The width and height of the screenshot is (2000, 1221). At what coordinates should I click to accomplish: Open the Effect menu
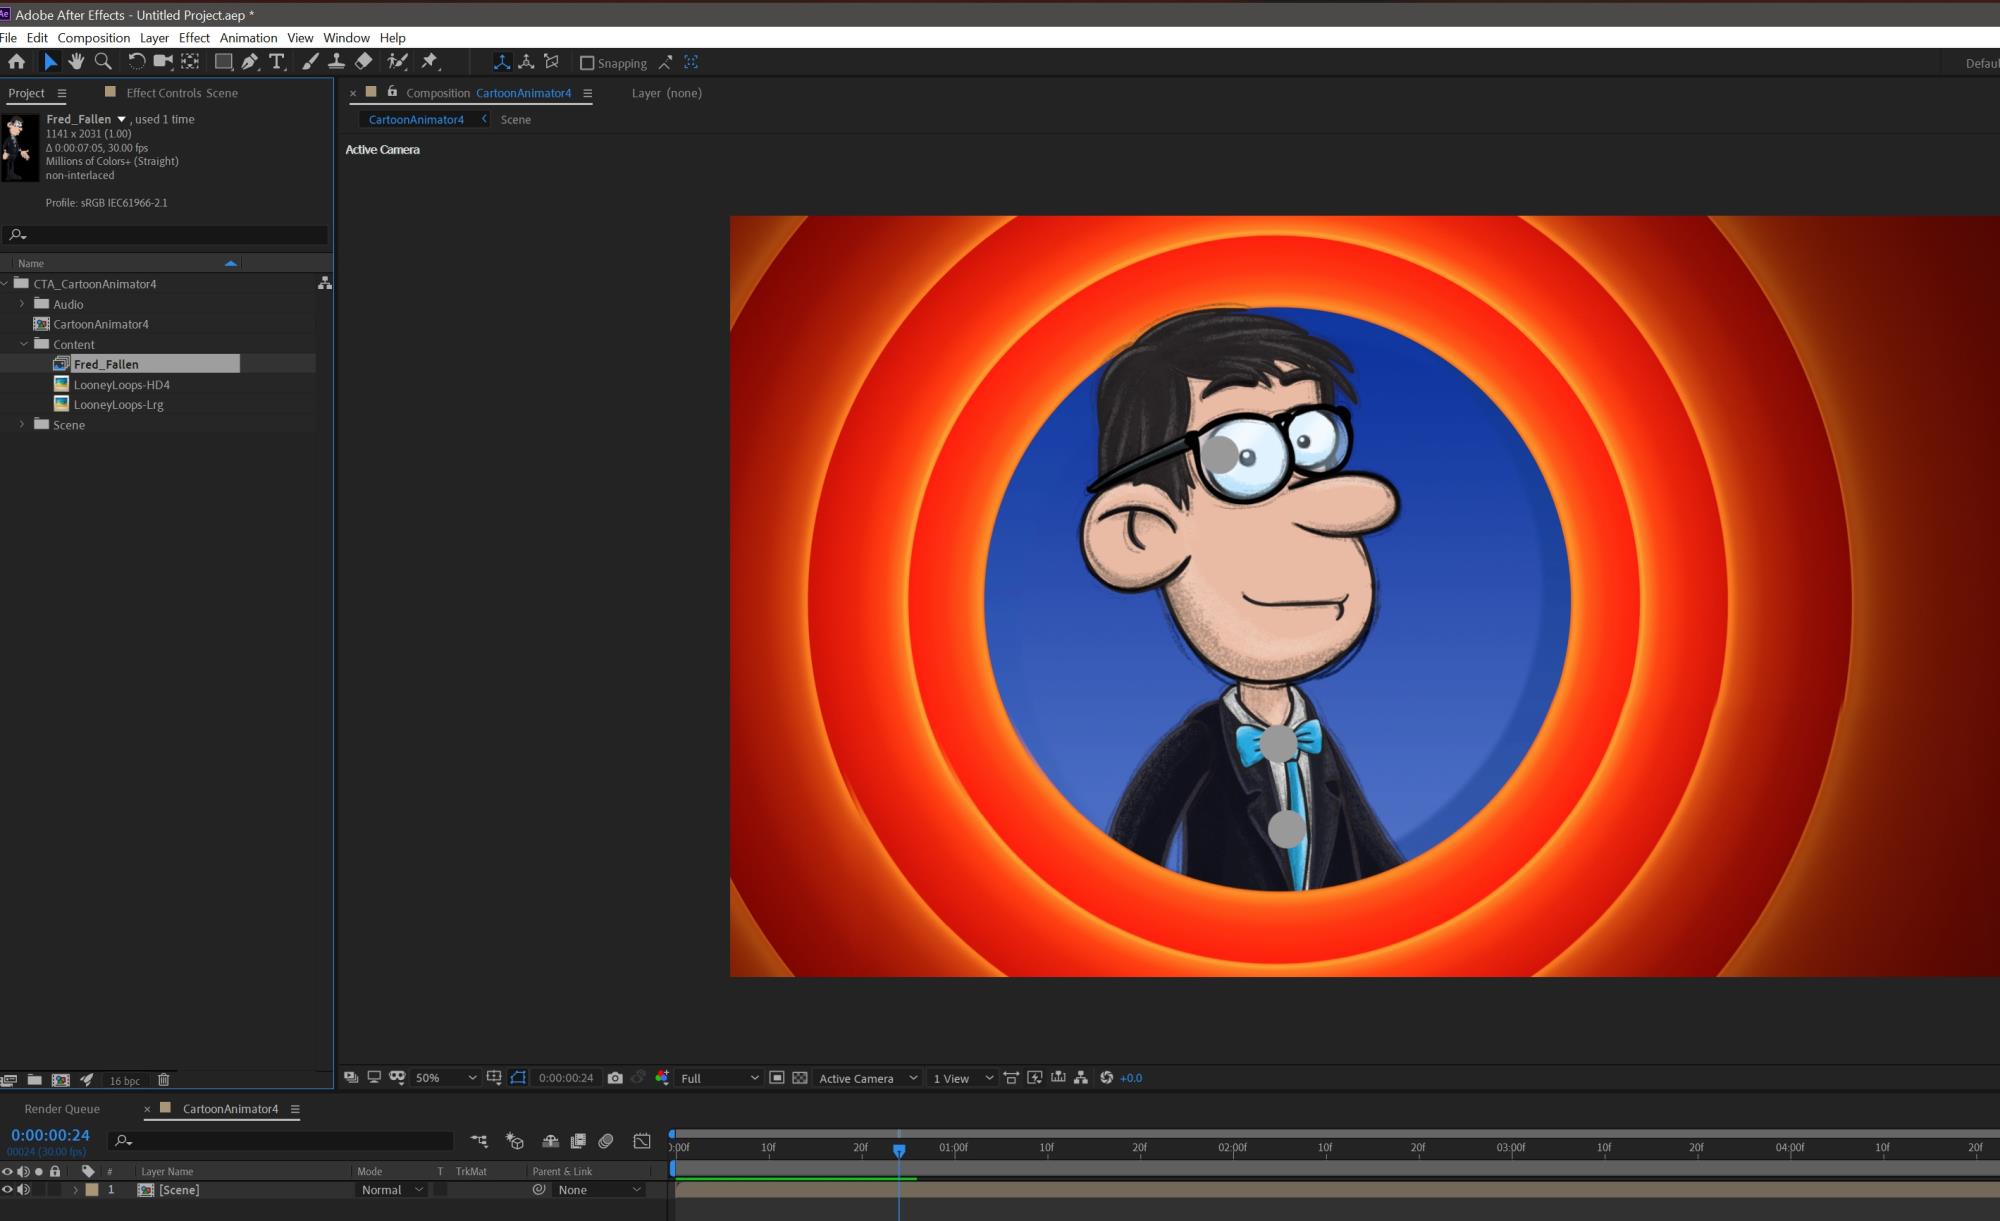tap(194, 38)
